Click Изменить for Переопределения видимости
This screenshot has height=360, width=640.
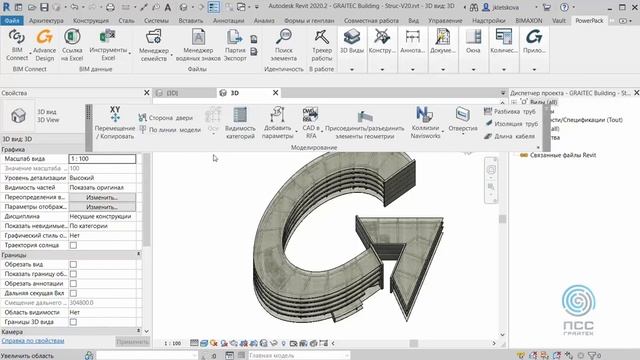coord(102,197)
